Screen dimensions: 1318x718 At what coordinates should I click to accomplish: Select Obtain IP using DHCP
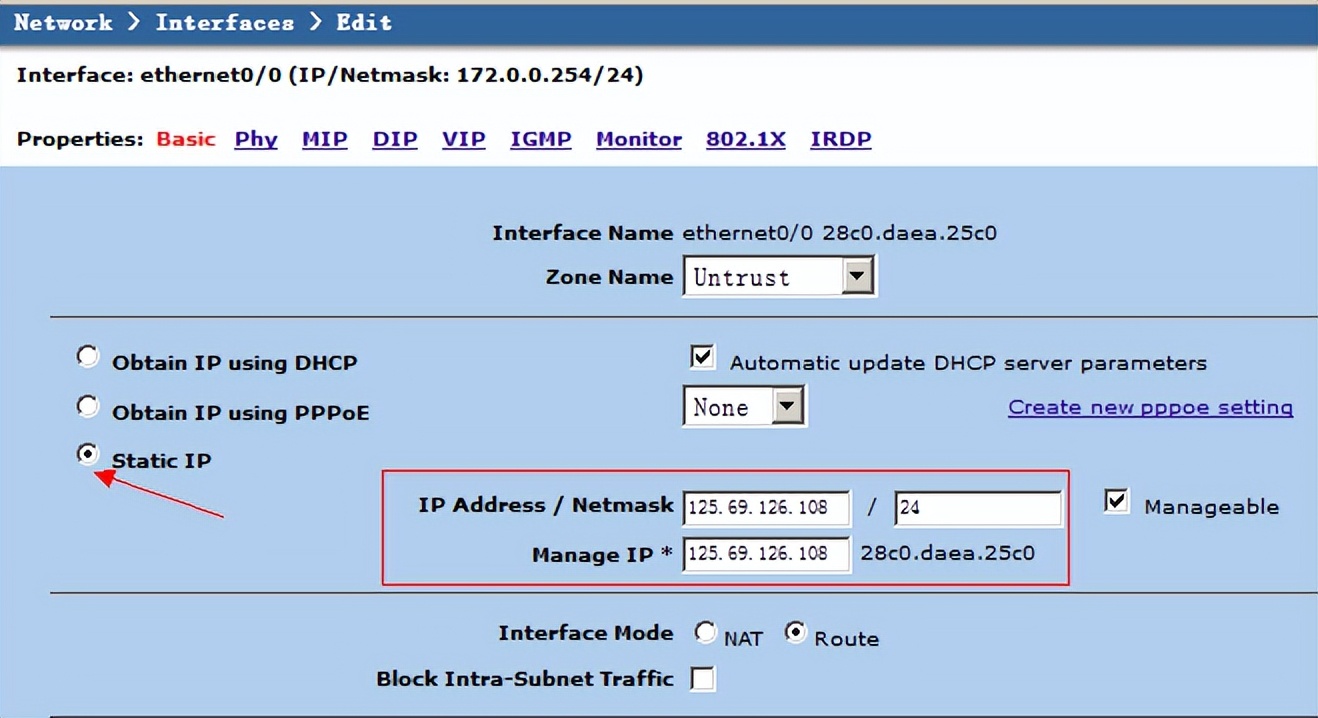click(88, 355)
